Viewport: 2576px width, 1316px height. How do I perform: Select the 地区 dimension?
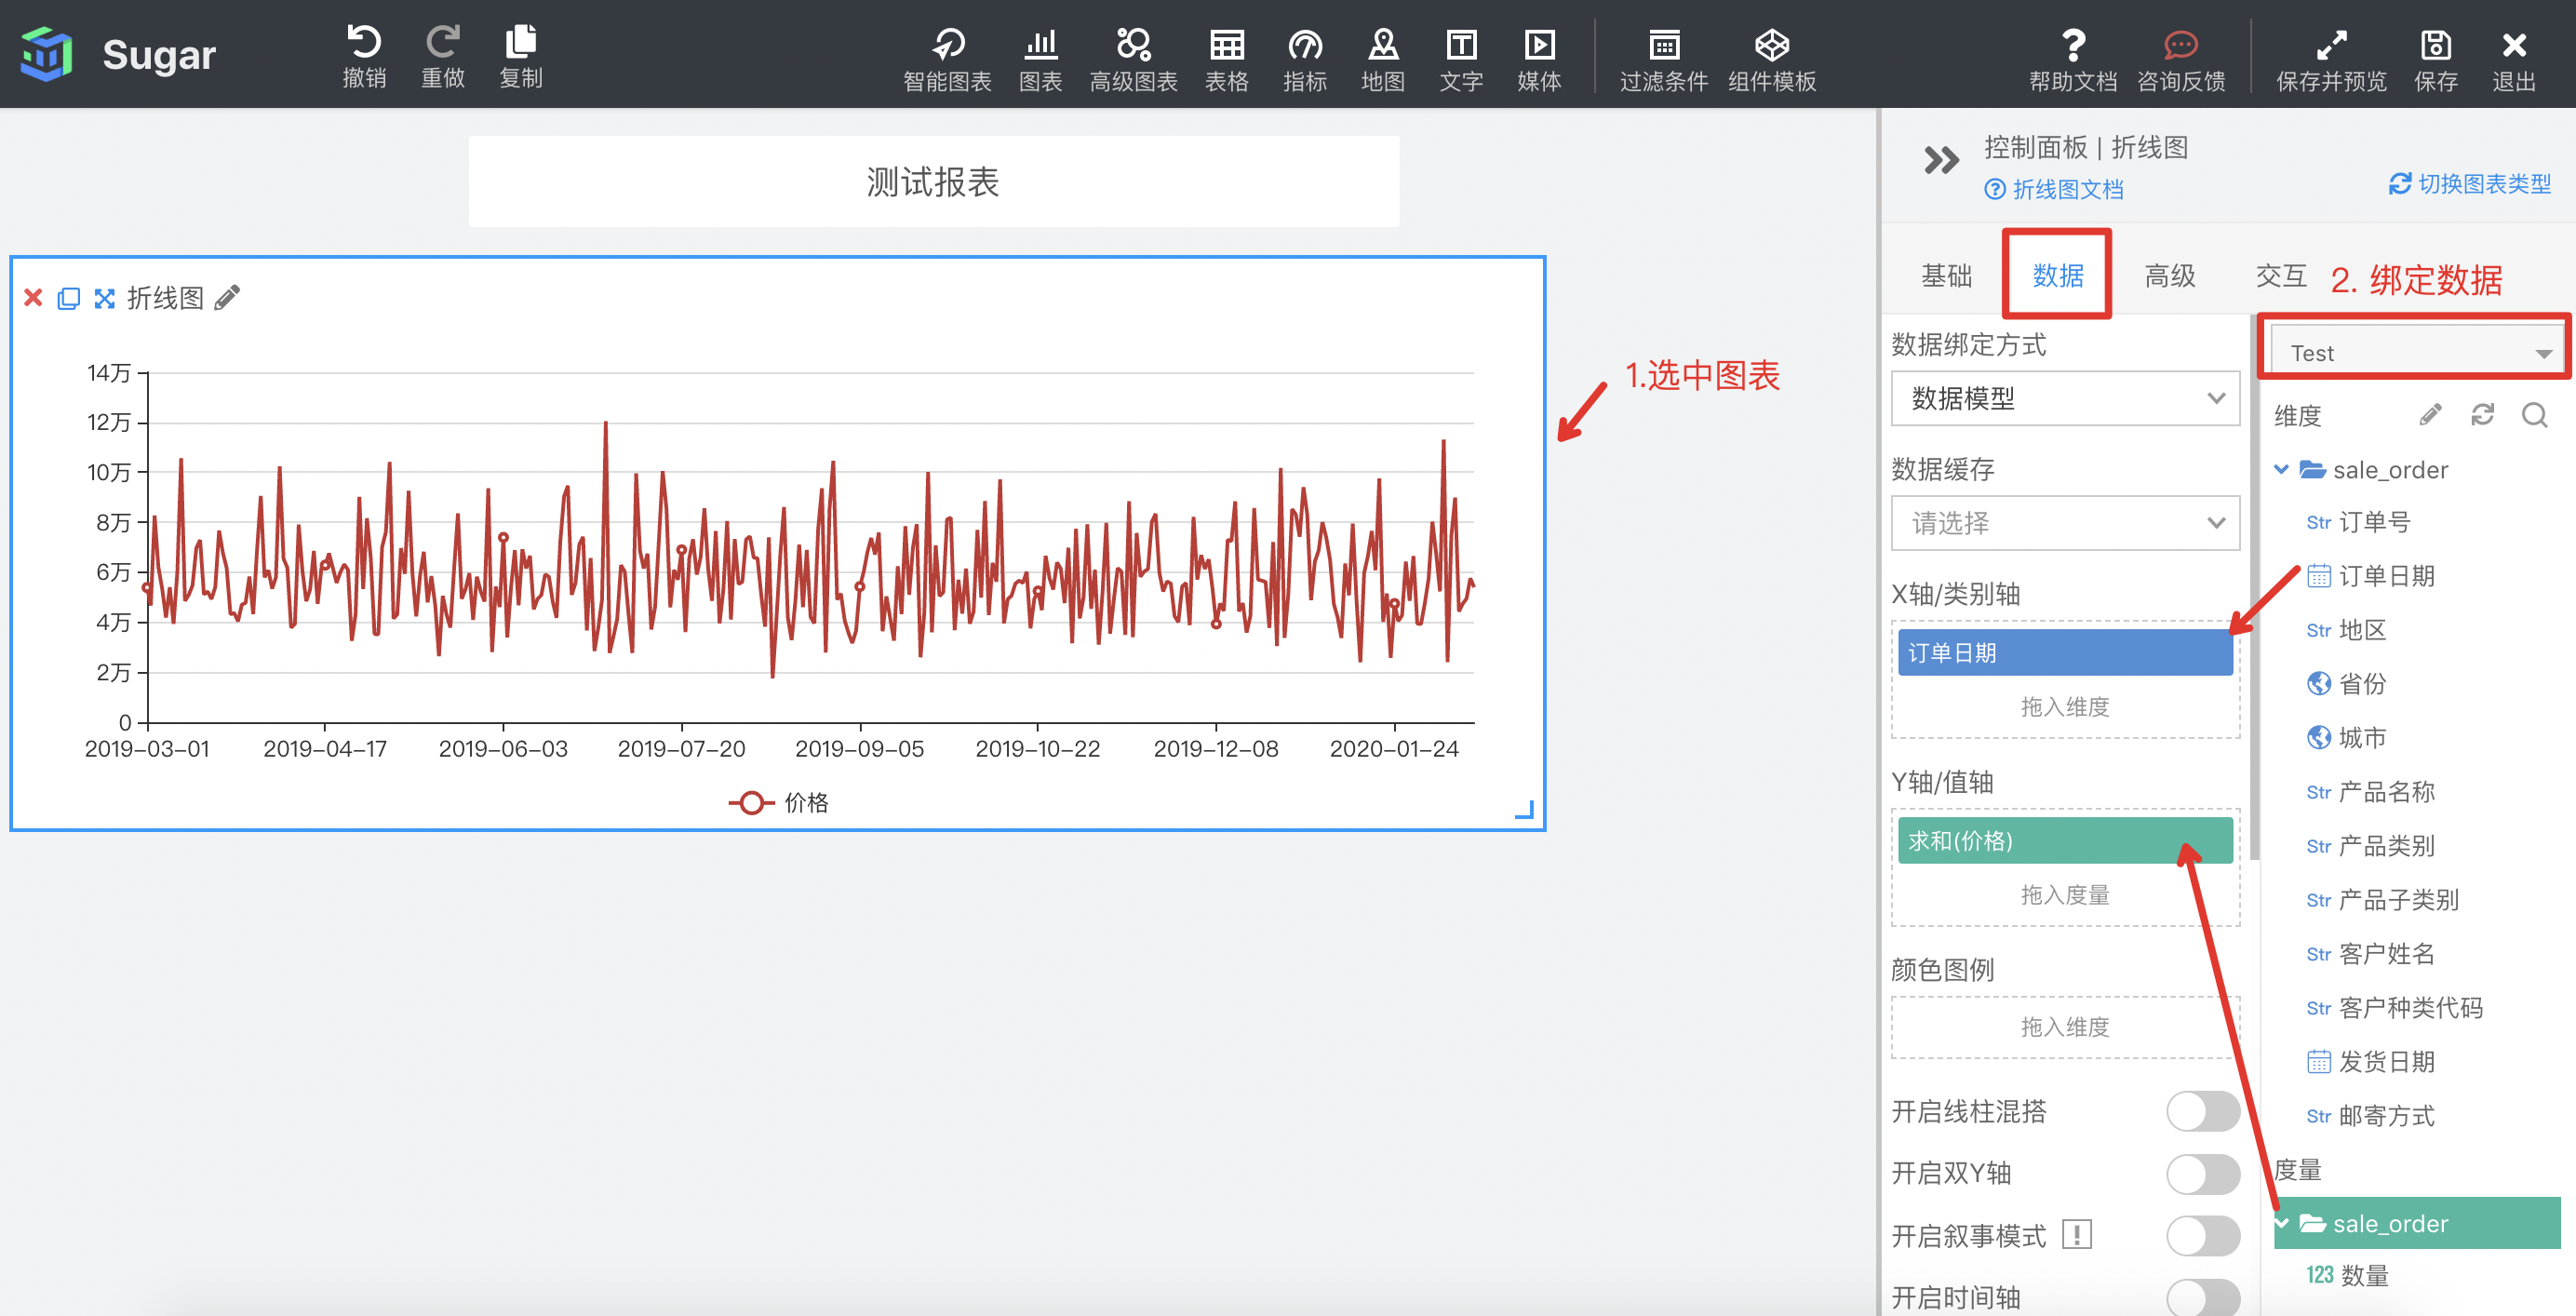2346,630
